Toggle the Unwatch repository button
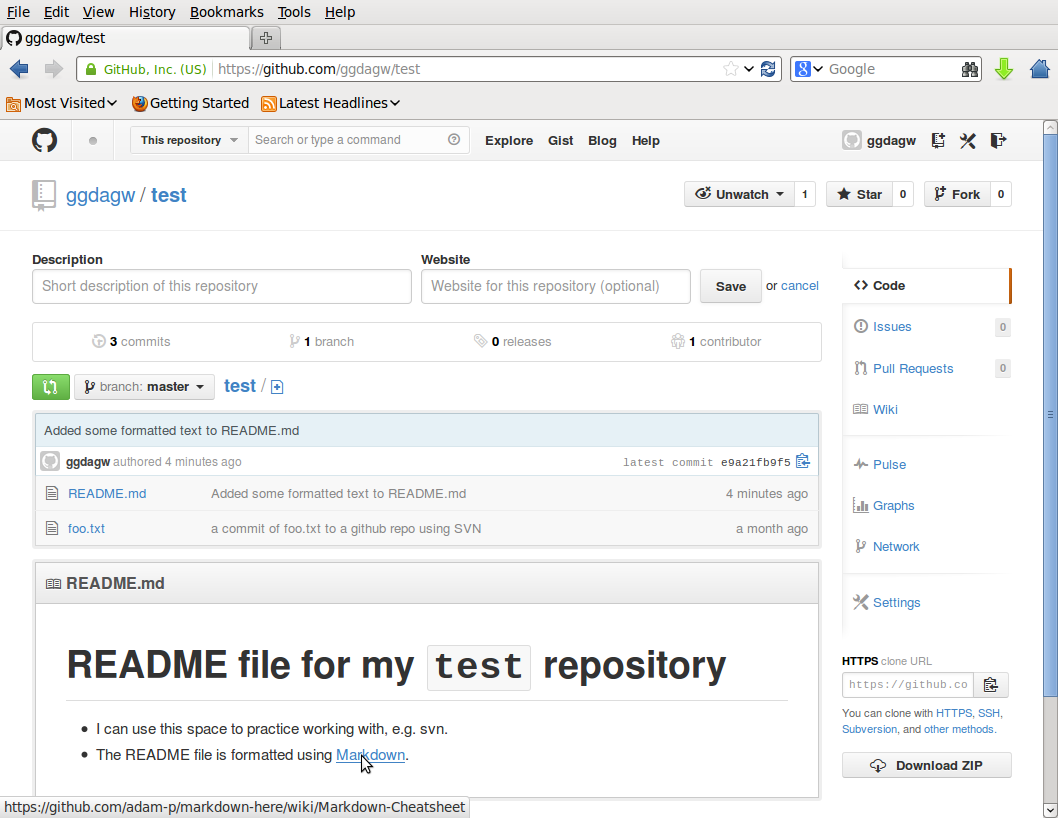The height and width of the screenshot is (818, 1058). (x=740, y=194)
